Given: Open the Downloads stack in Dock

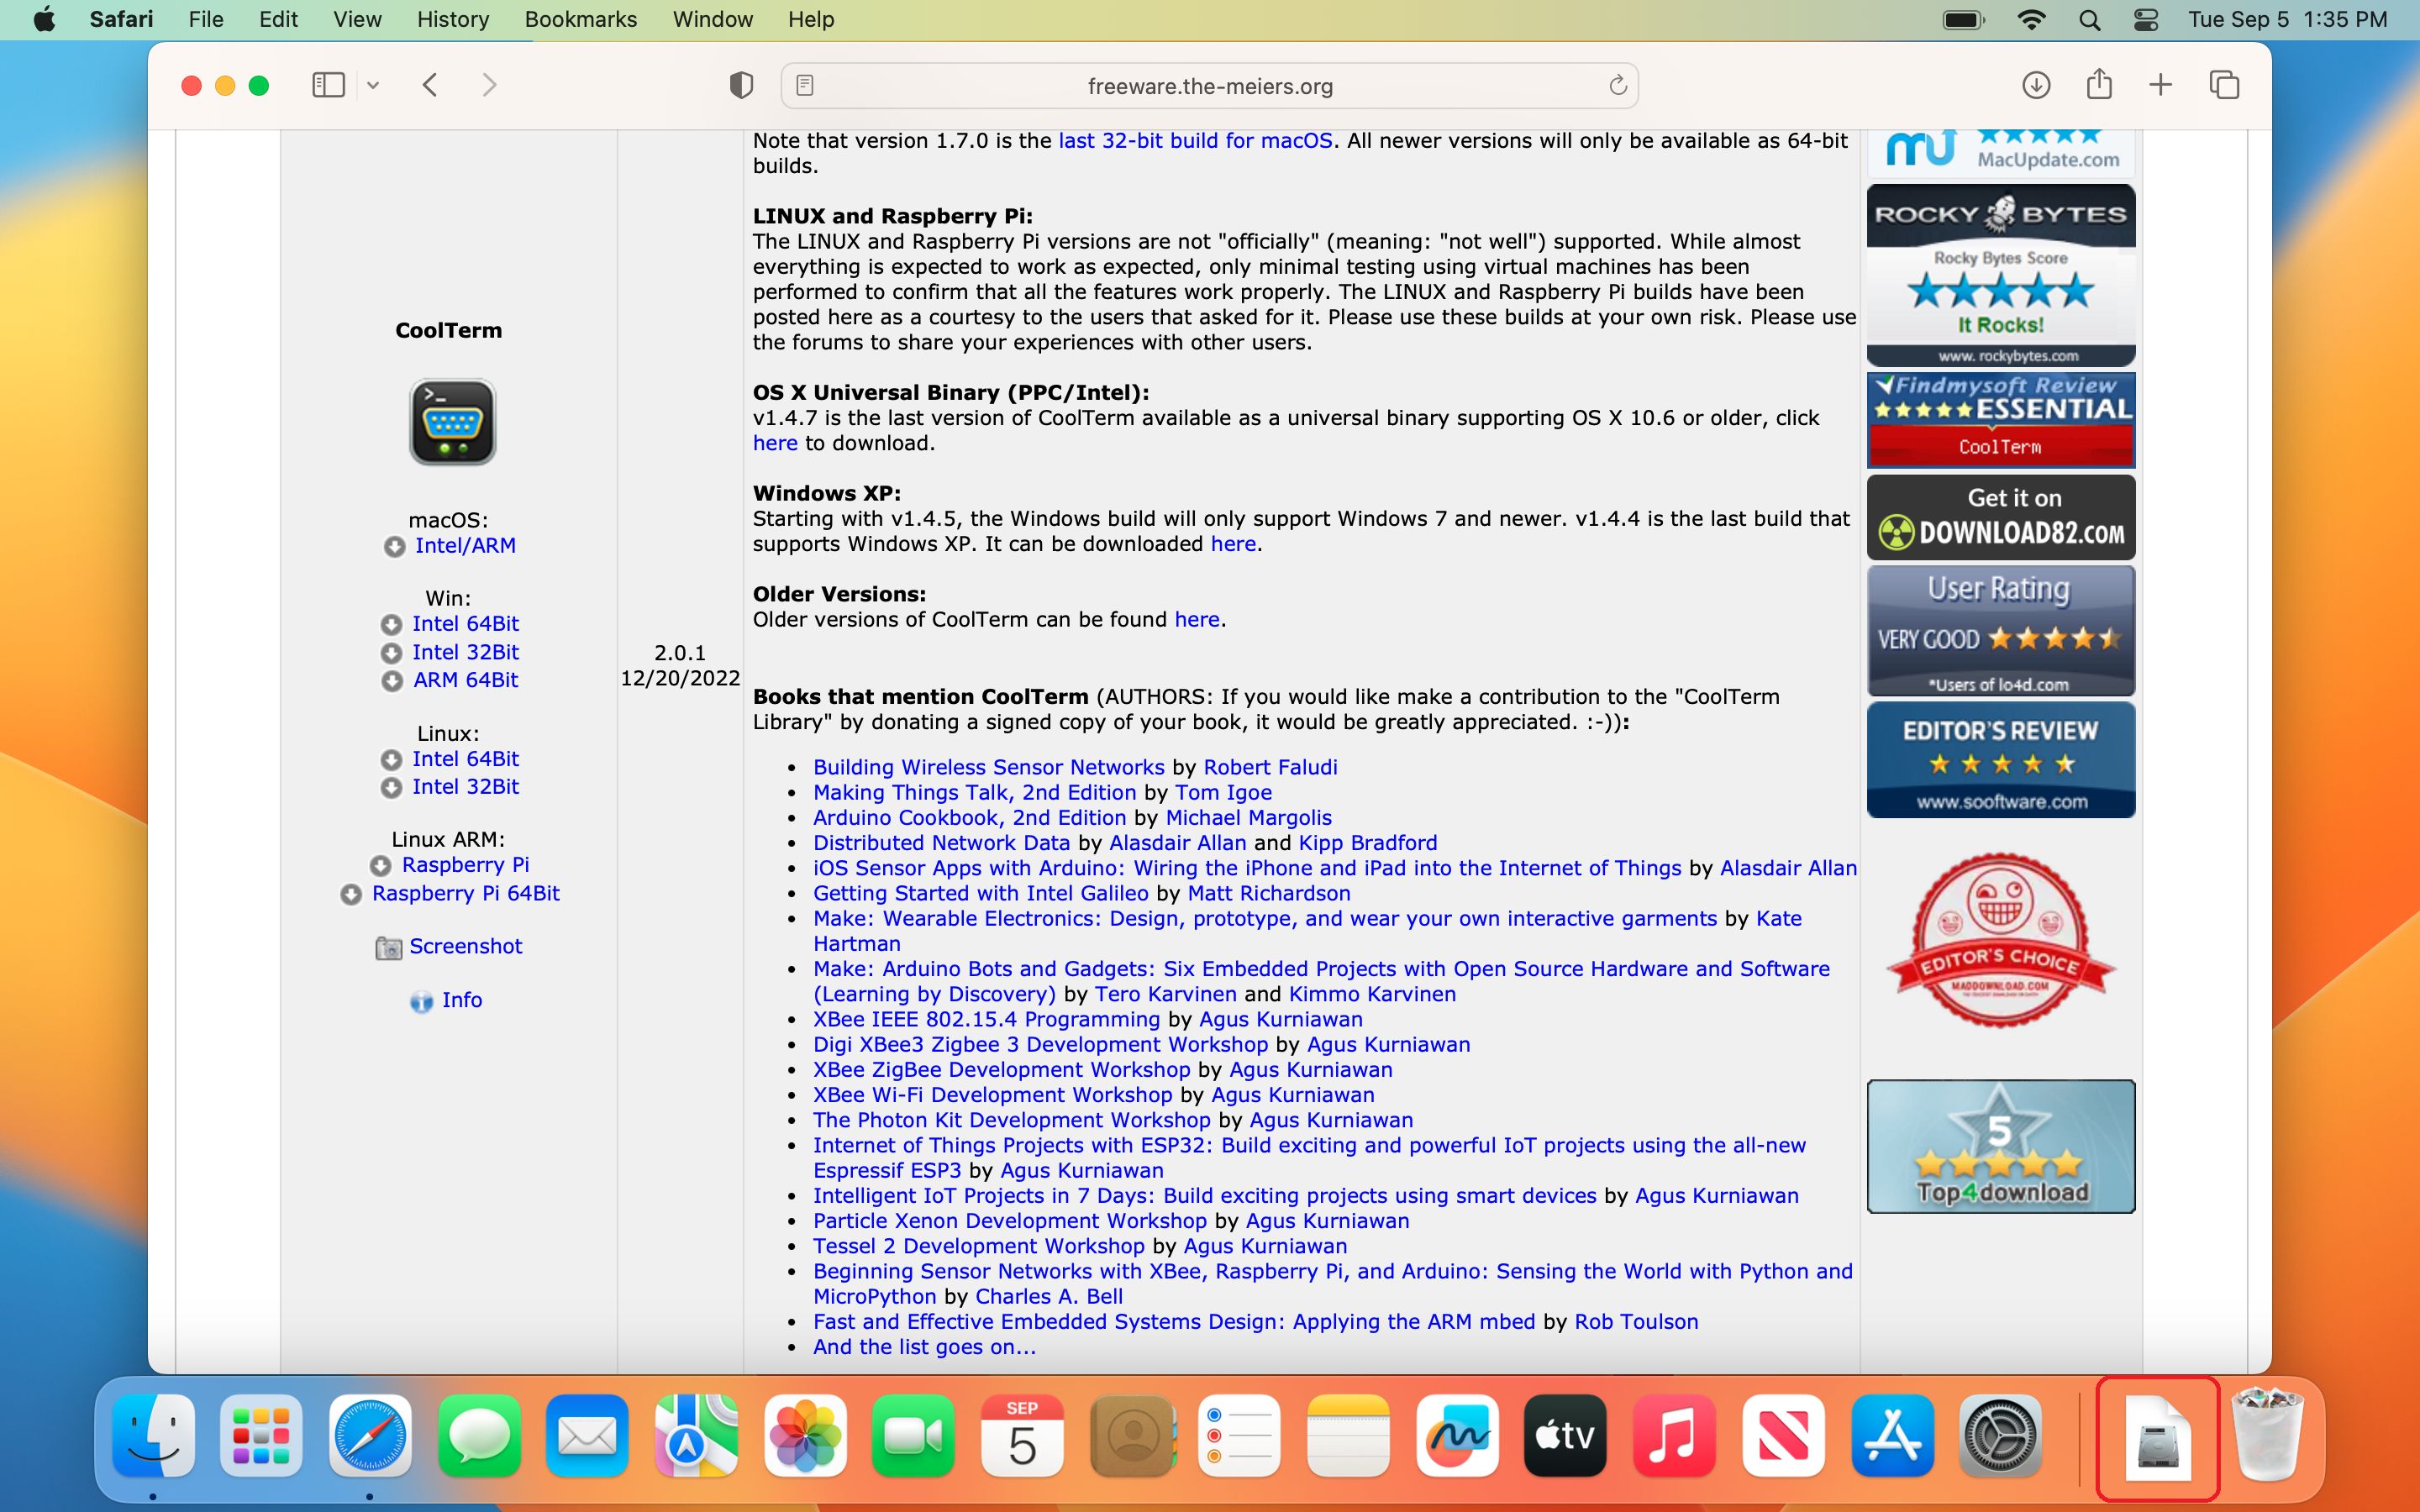Looking at the screenshot, I should (x=2157, y=1438).
